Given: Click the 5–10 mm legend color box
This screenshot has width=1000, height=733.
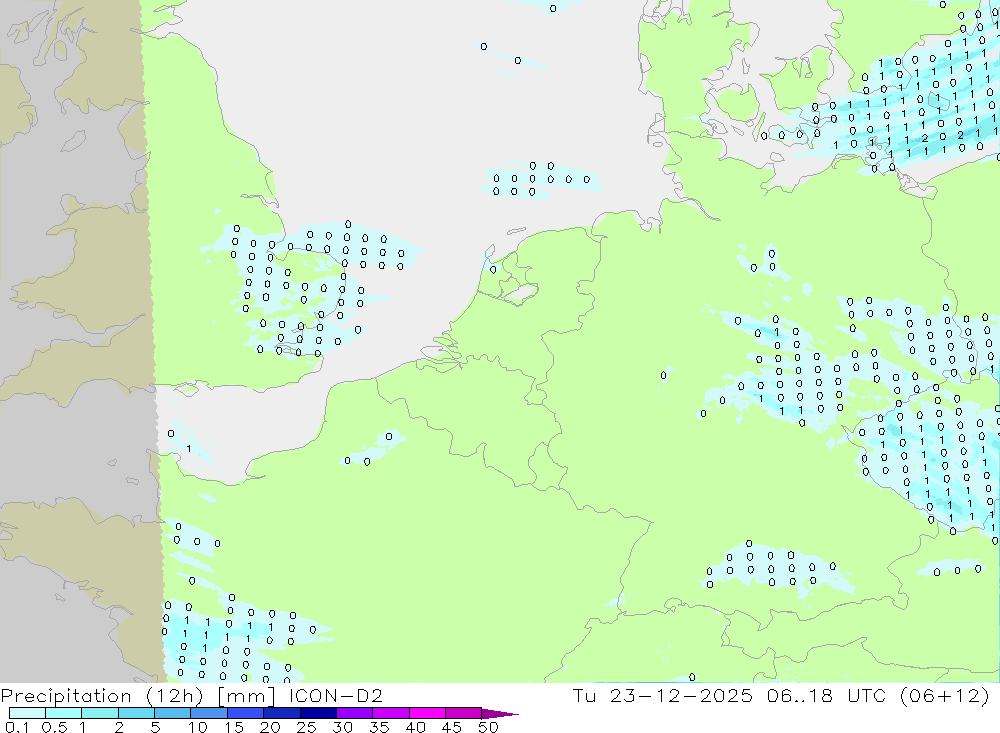Looking at the screenshot, I should coord(173,713).
